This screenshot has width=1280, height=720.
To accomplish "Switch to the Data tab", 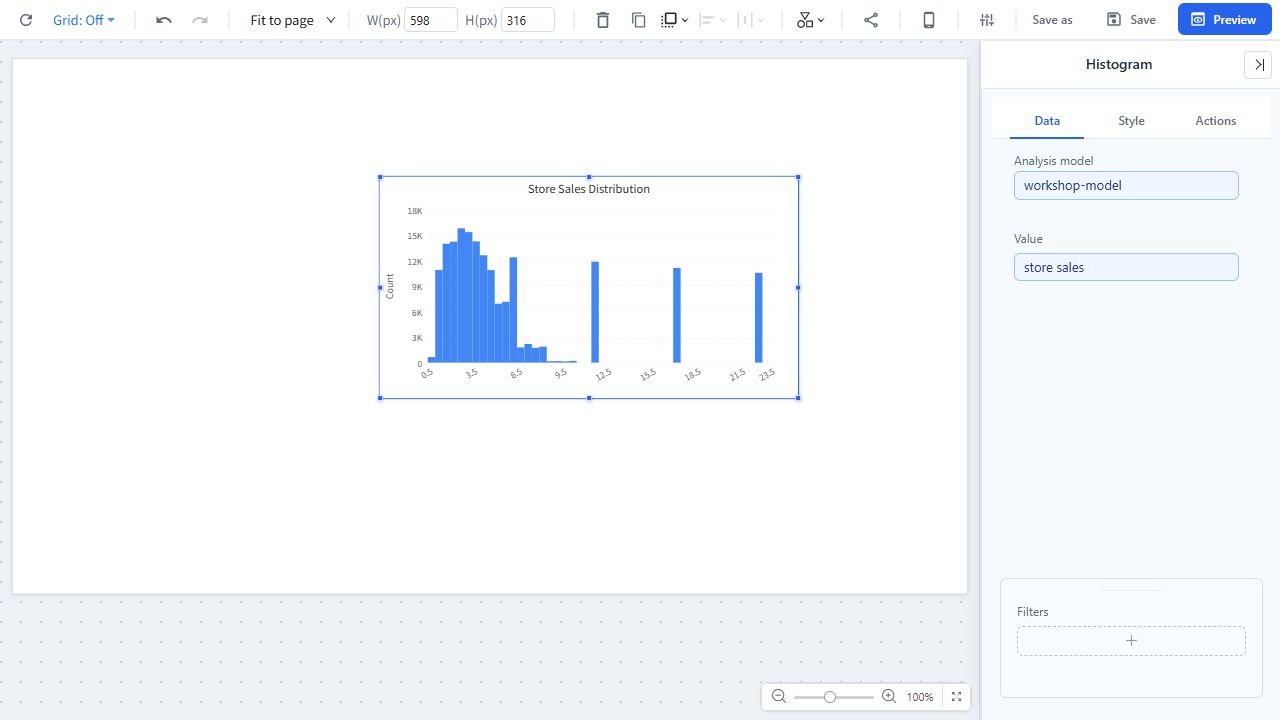I will 1047,121.
